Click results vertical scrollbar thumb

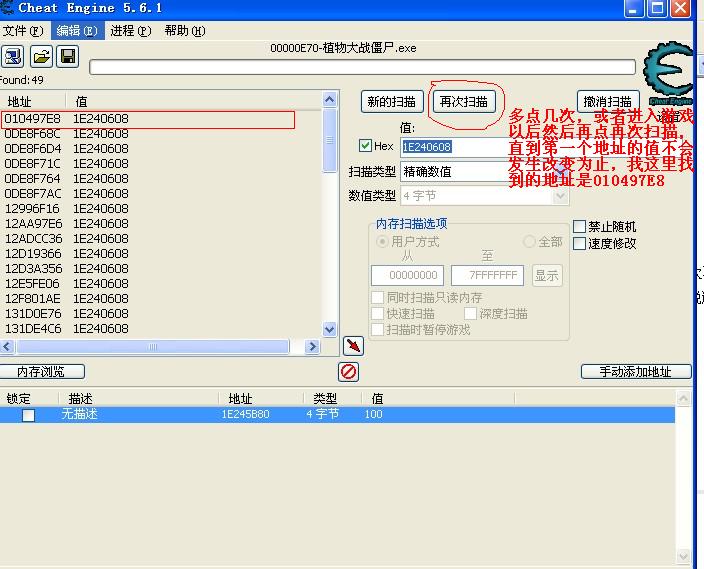tap(330, 140)
